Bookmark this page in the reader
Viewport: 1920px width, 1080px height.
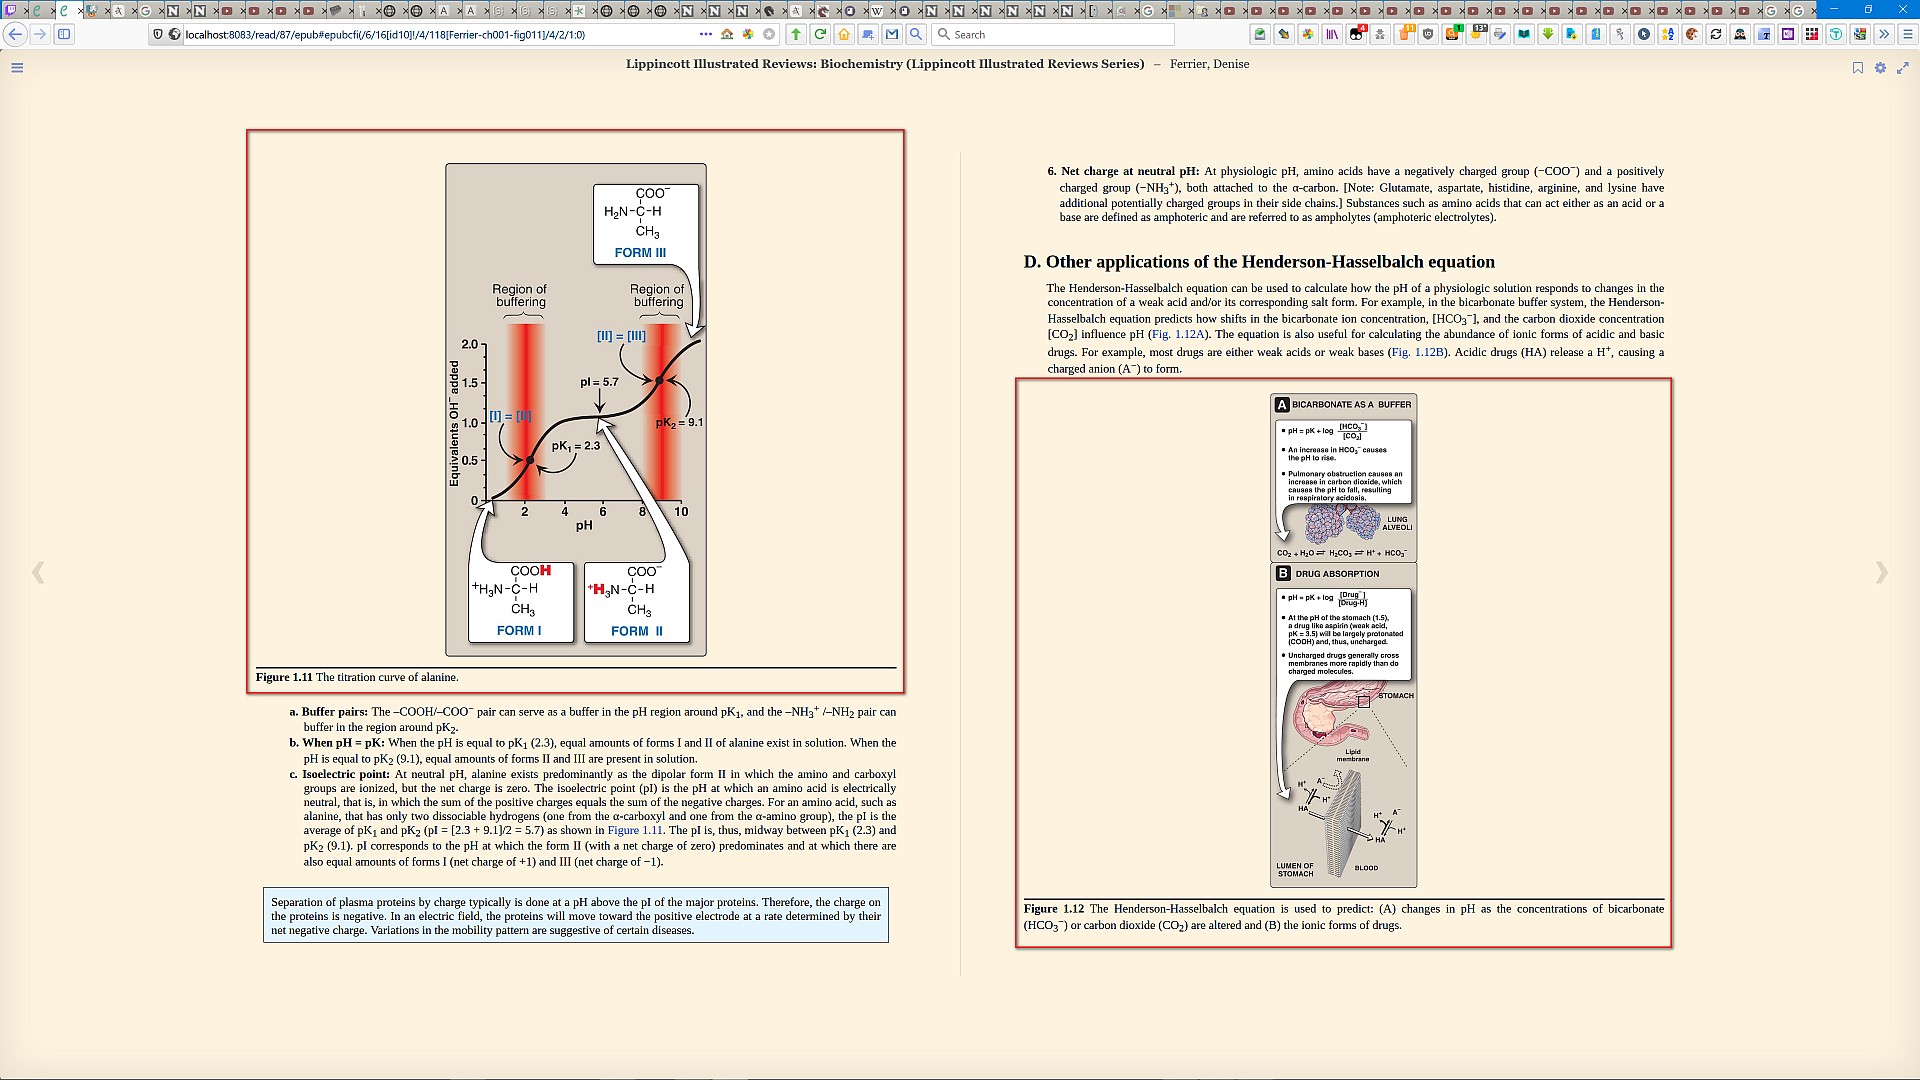[1857, 68]
